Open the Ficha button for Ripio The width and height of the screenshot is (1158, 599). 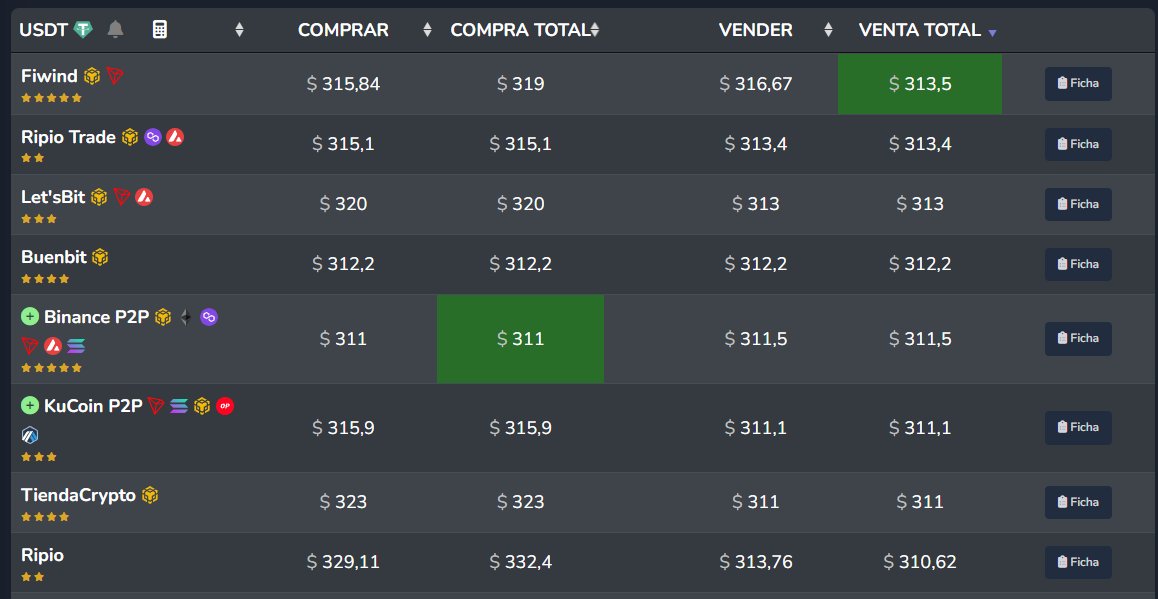click(x=1078, y=562)
